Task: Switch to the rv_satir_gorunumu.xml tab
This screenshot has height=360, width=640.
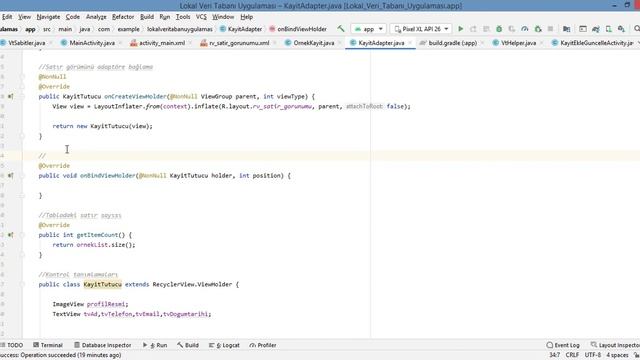Action: 235,43
